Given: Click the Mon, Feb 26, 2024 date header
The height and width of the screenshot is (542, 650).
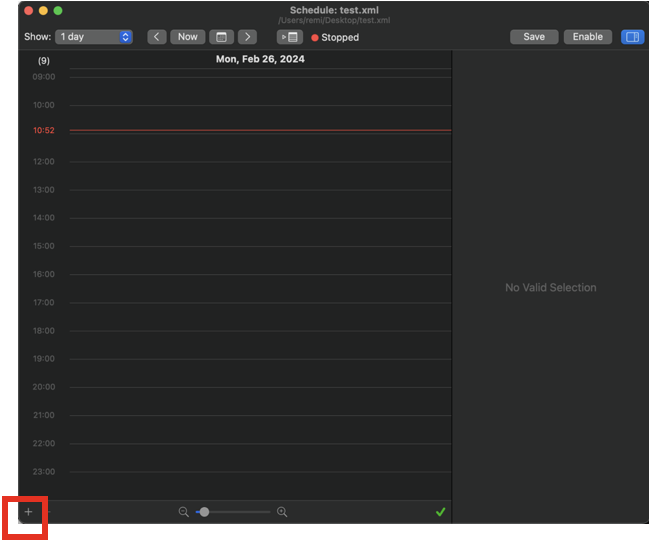Looking at the screenshot, I should (260, 59).
